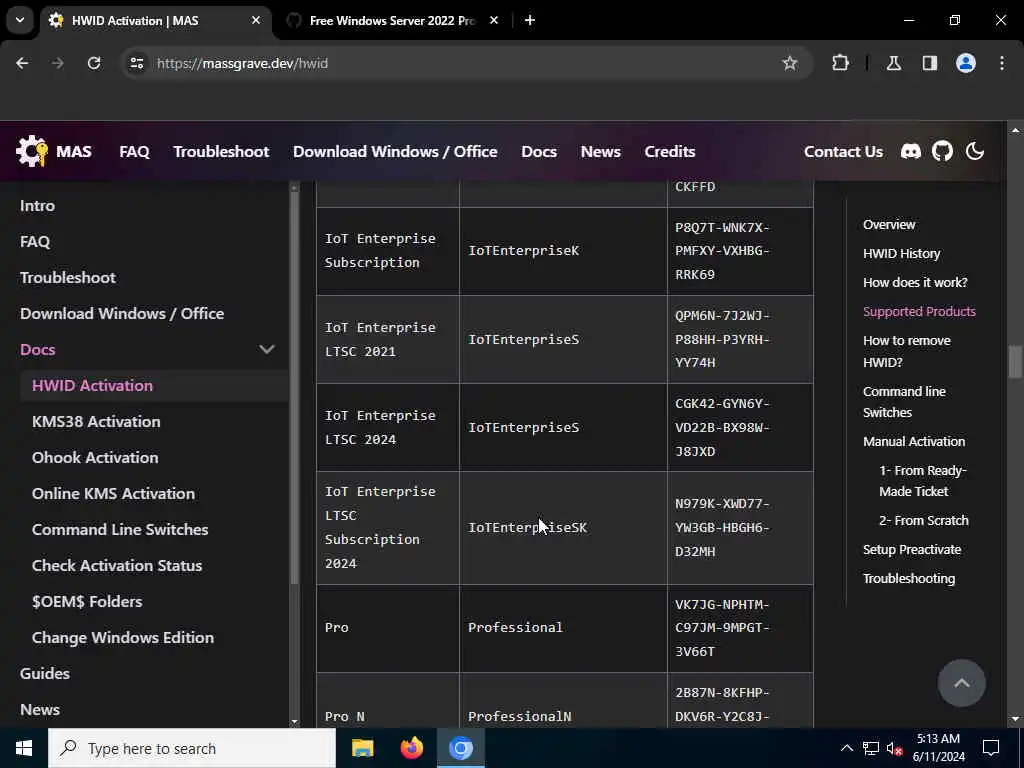Open the Chrome three-dot menu

pyautogui.click(x=1002, y=63)
